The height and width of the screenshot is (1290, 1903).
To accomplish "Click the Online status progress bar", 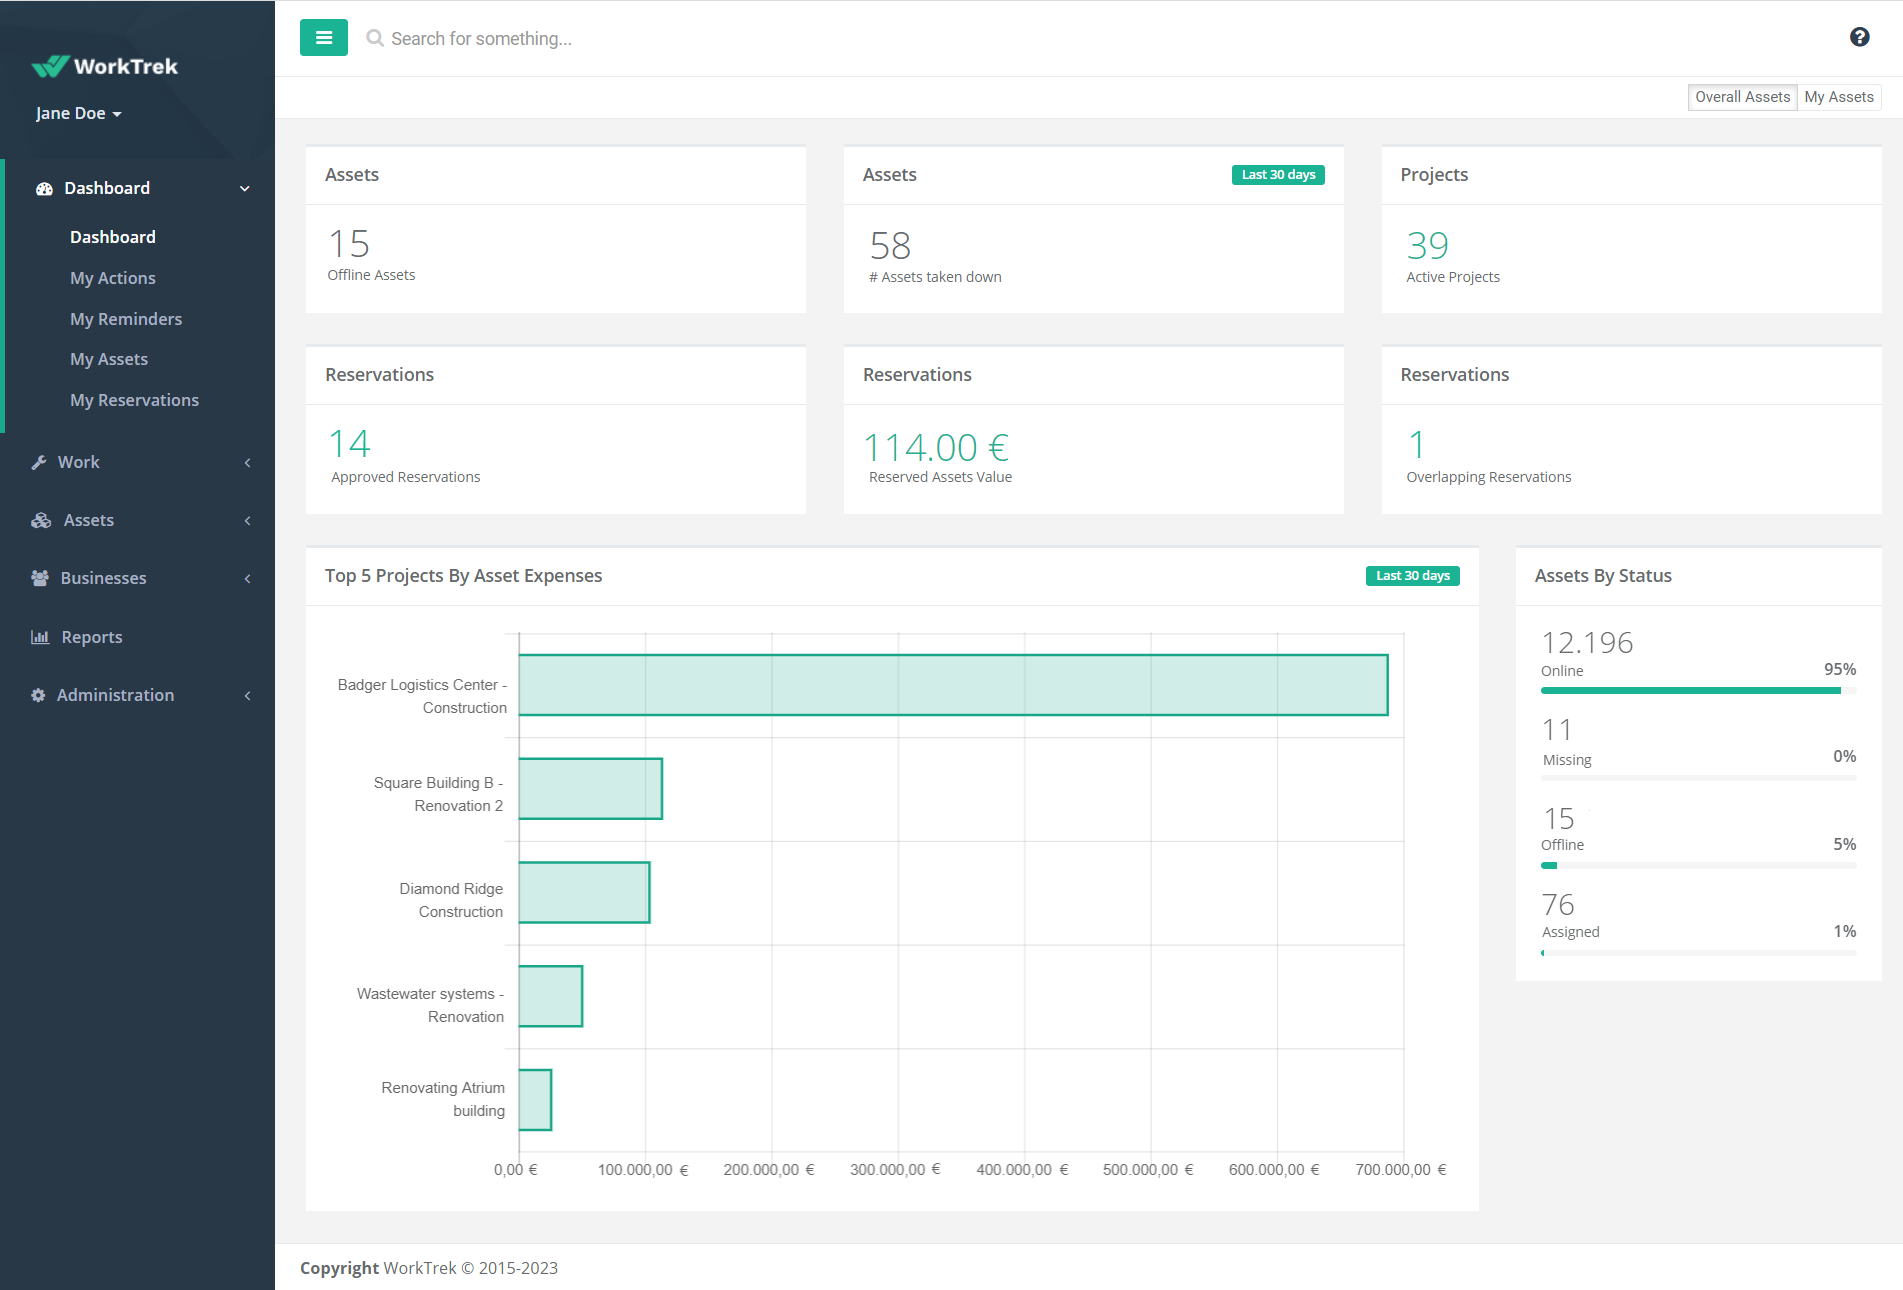I will 1697,690.
